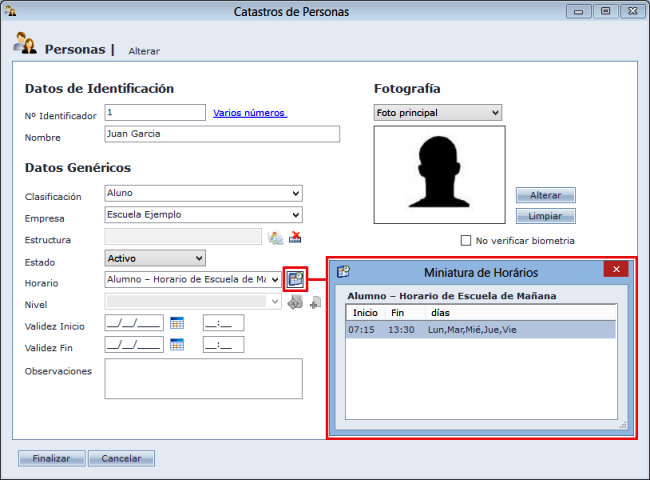Click the Miniatura de Horários window icon
Screen dimensions: 650x480
tap(343, 270)
